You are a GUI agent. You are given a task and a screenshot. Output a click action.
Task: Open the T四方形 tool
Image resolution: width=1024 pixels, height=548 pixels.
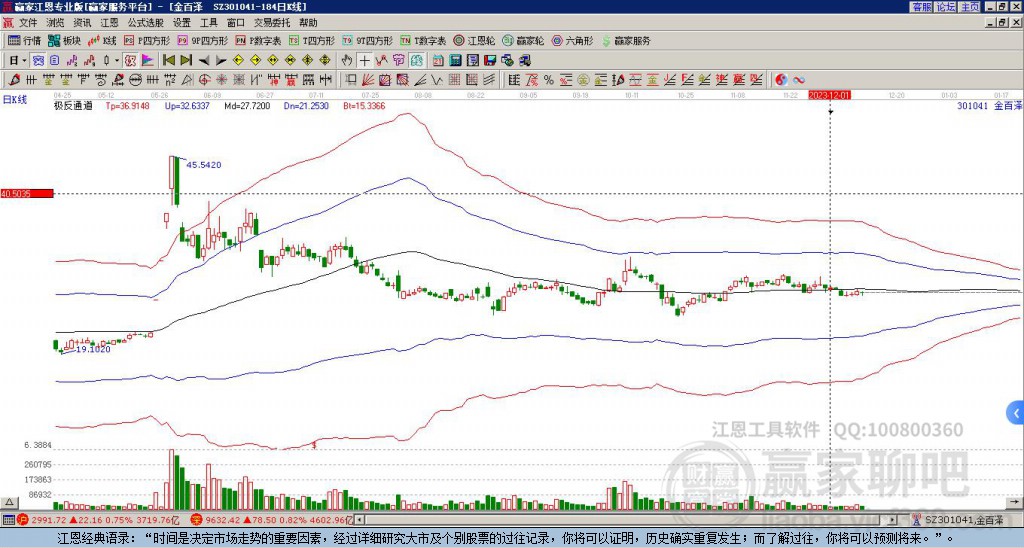point(312,40)
